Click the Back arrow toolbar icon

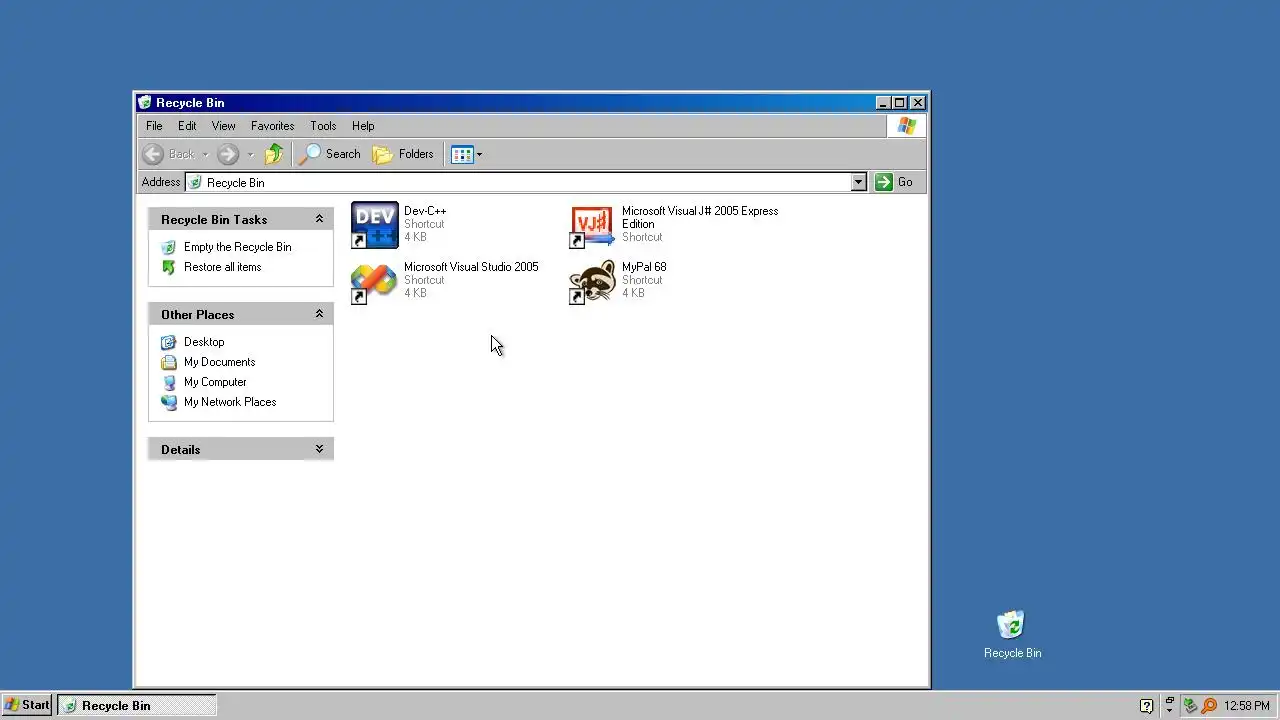click(153, 154)
